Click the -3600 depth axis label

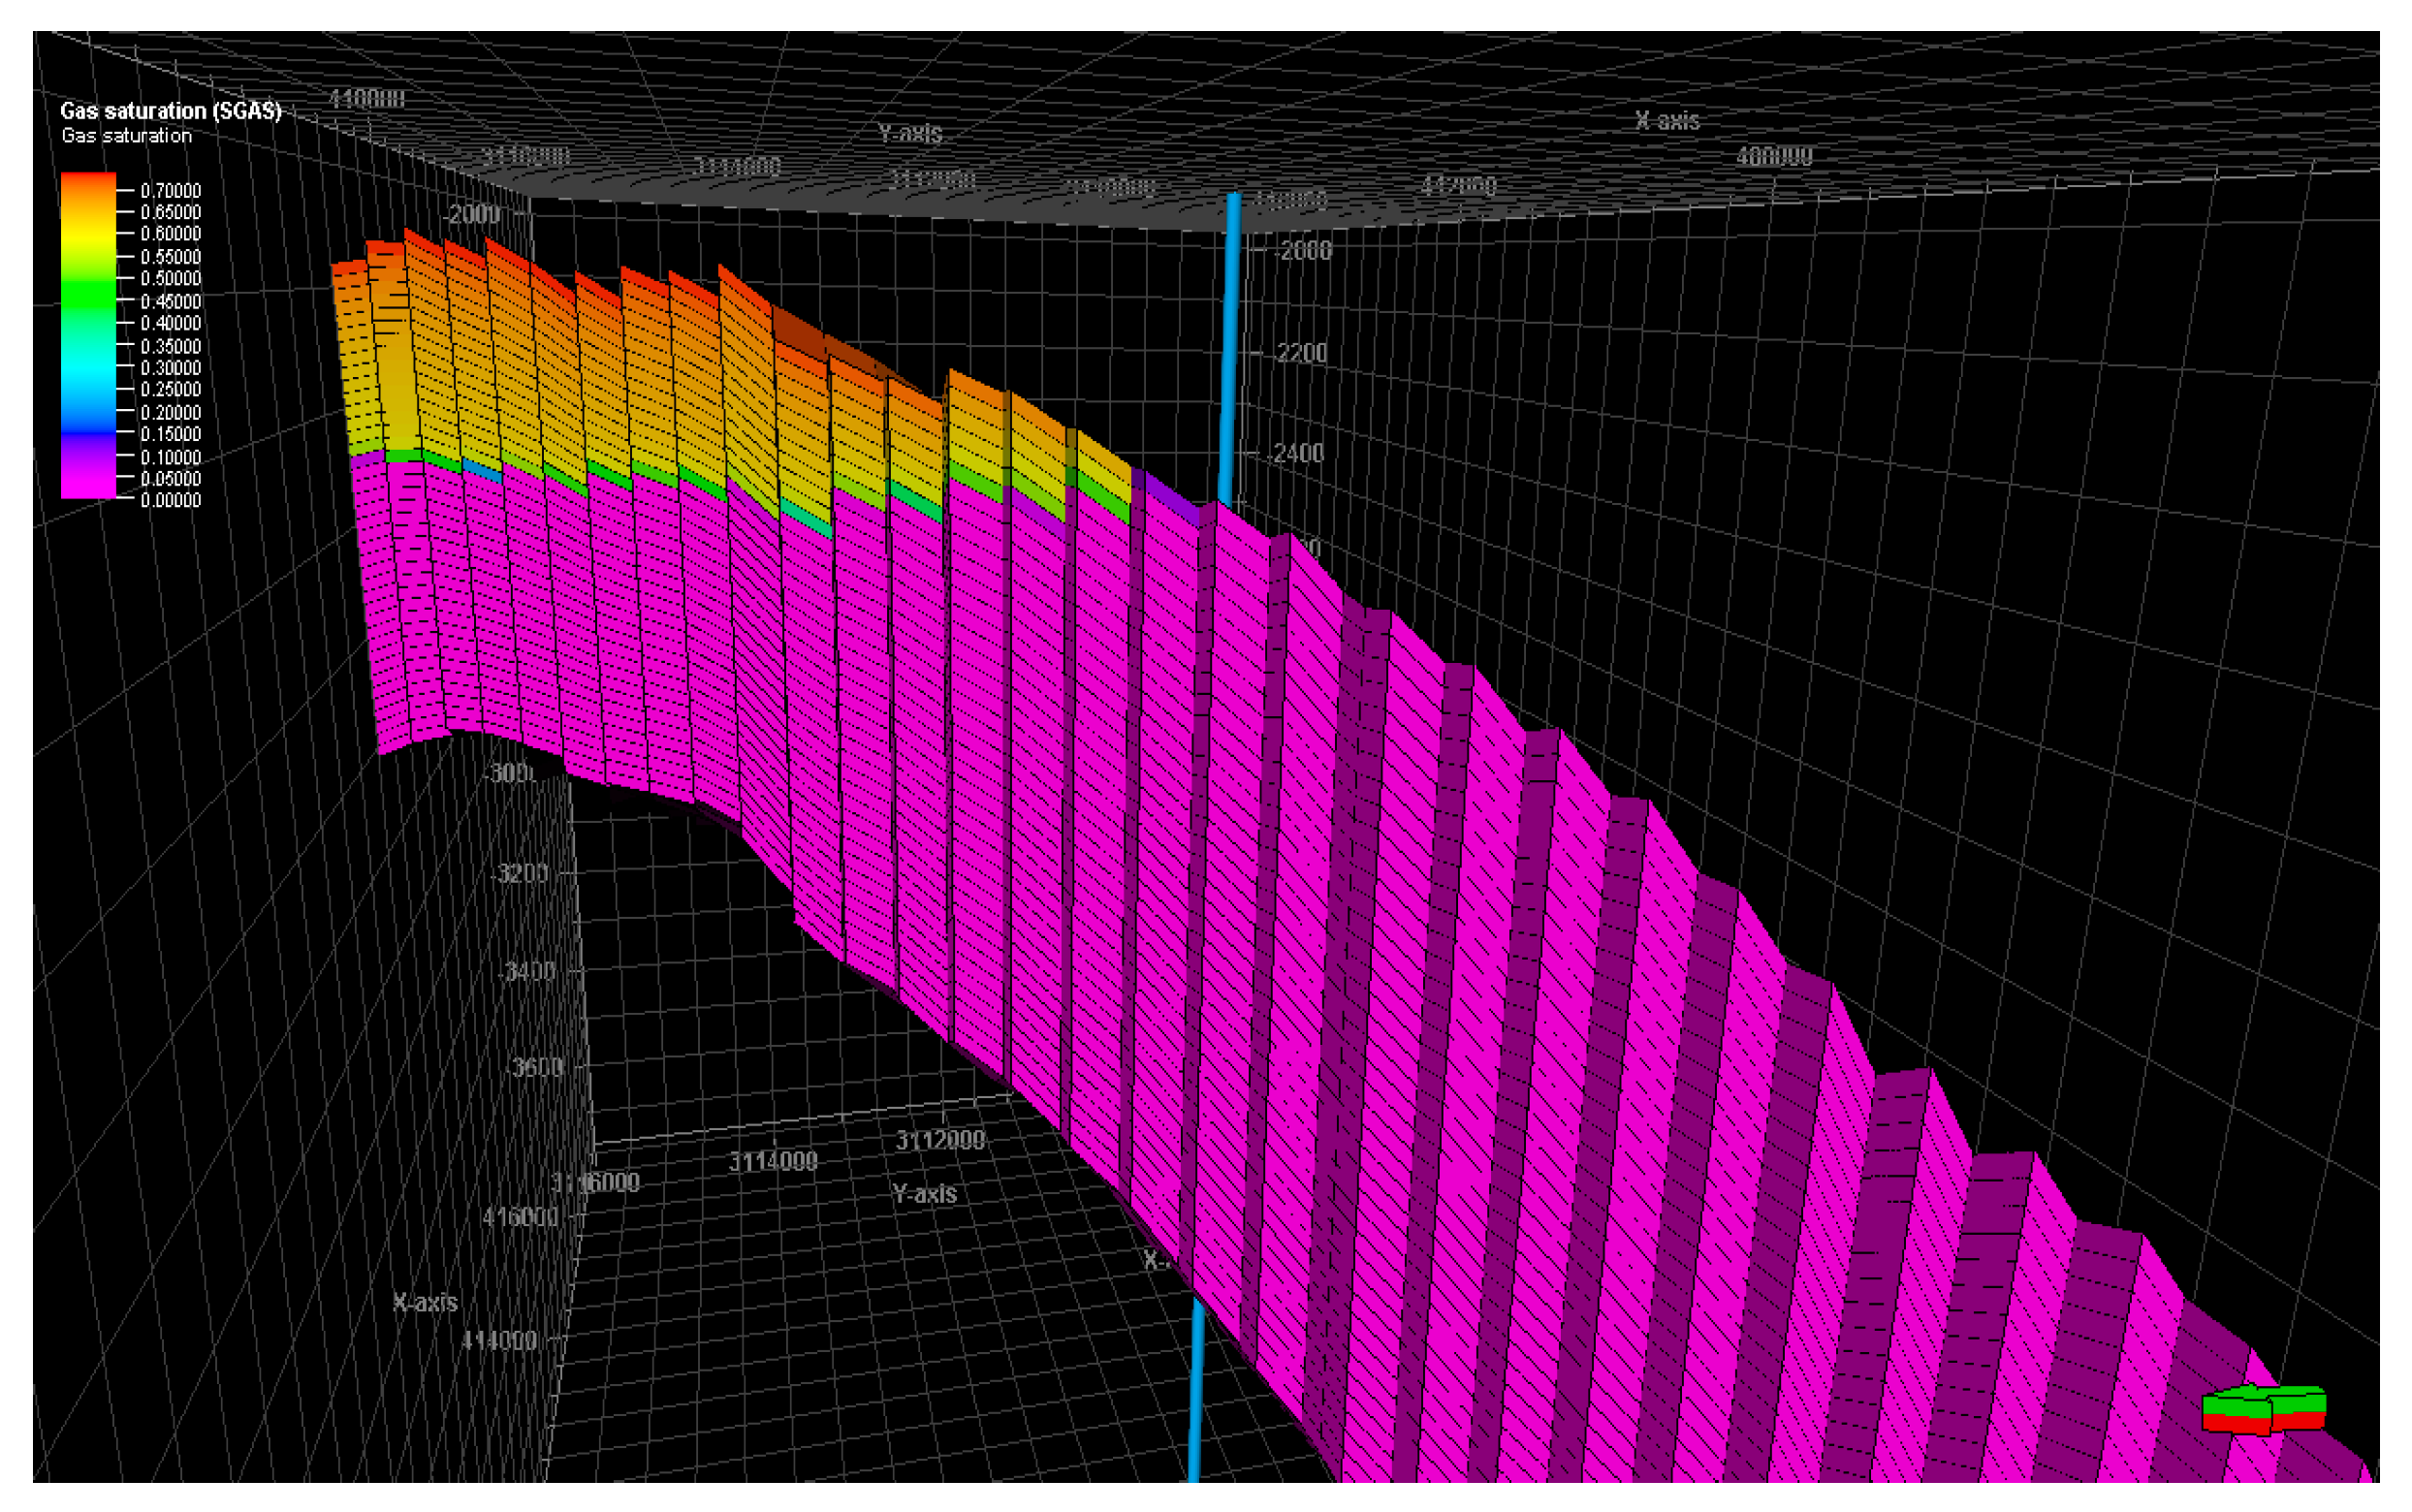click(x=535, y=1067)
